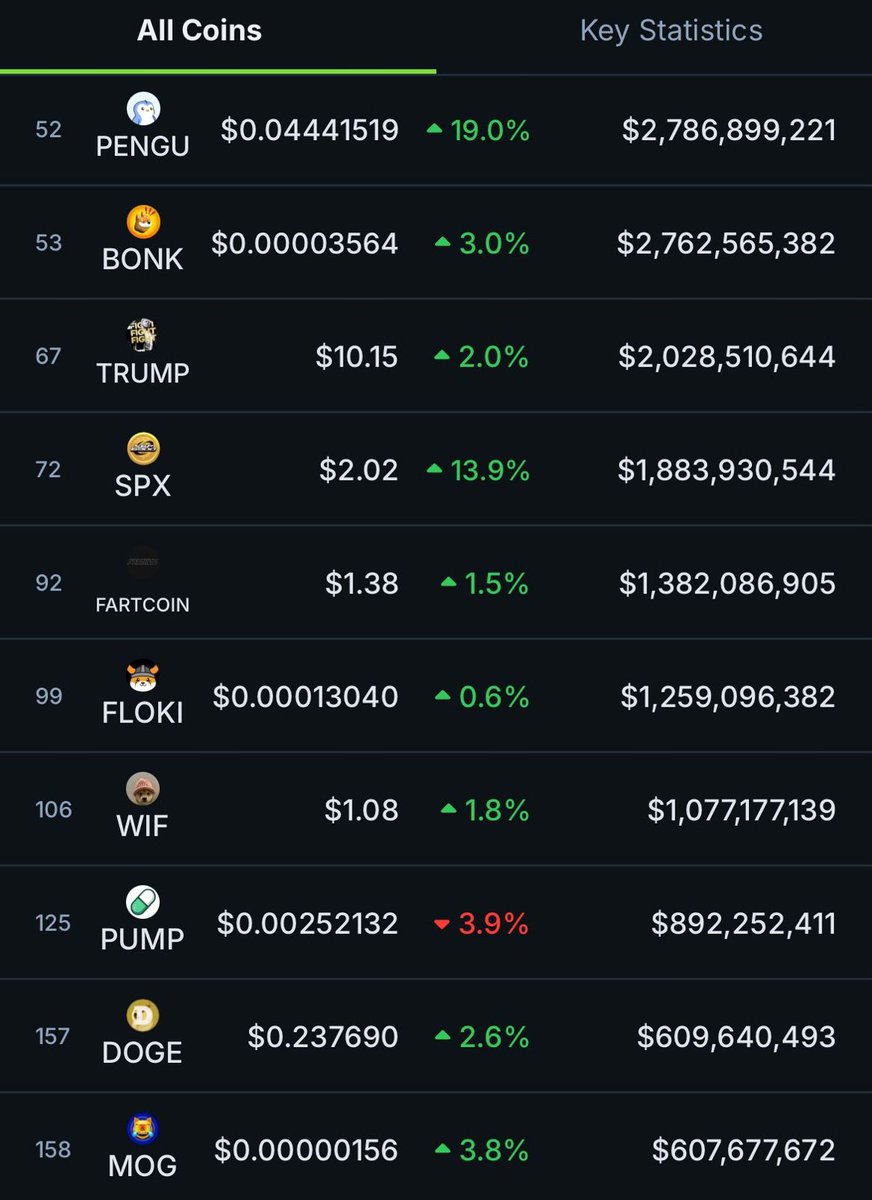Open the MOG cat icon
Viewport: 872px width, 1200px height.
(x=143, y=1129)
